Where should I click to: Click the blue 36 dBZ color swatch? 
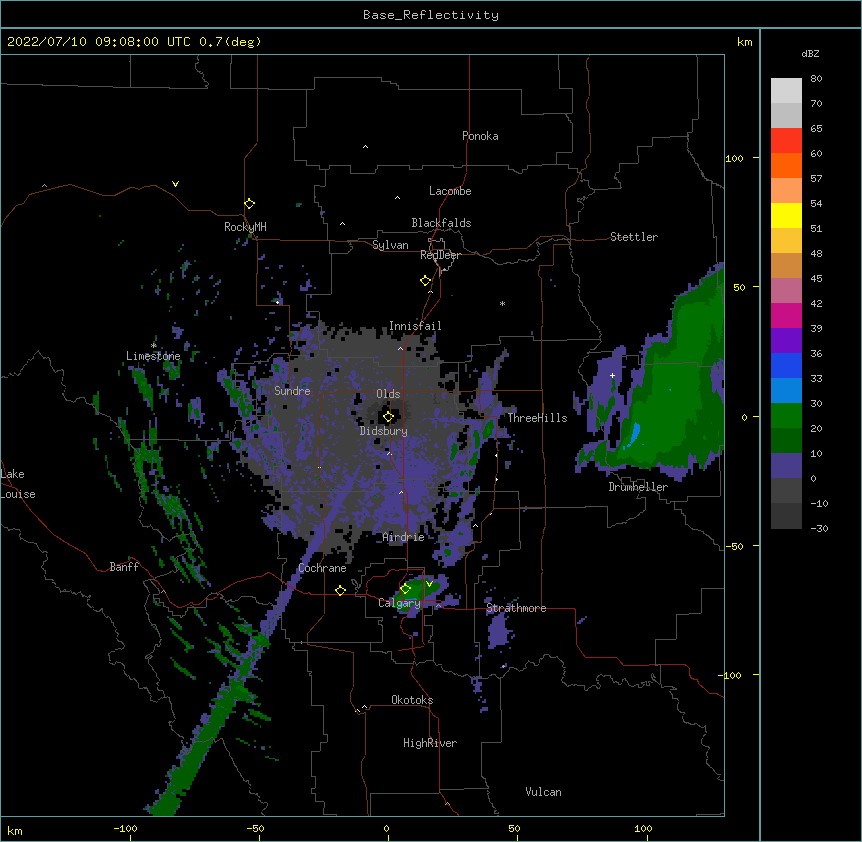[x=786, y=365]
